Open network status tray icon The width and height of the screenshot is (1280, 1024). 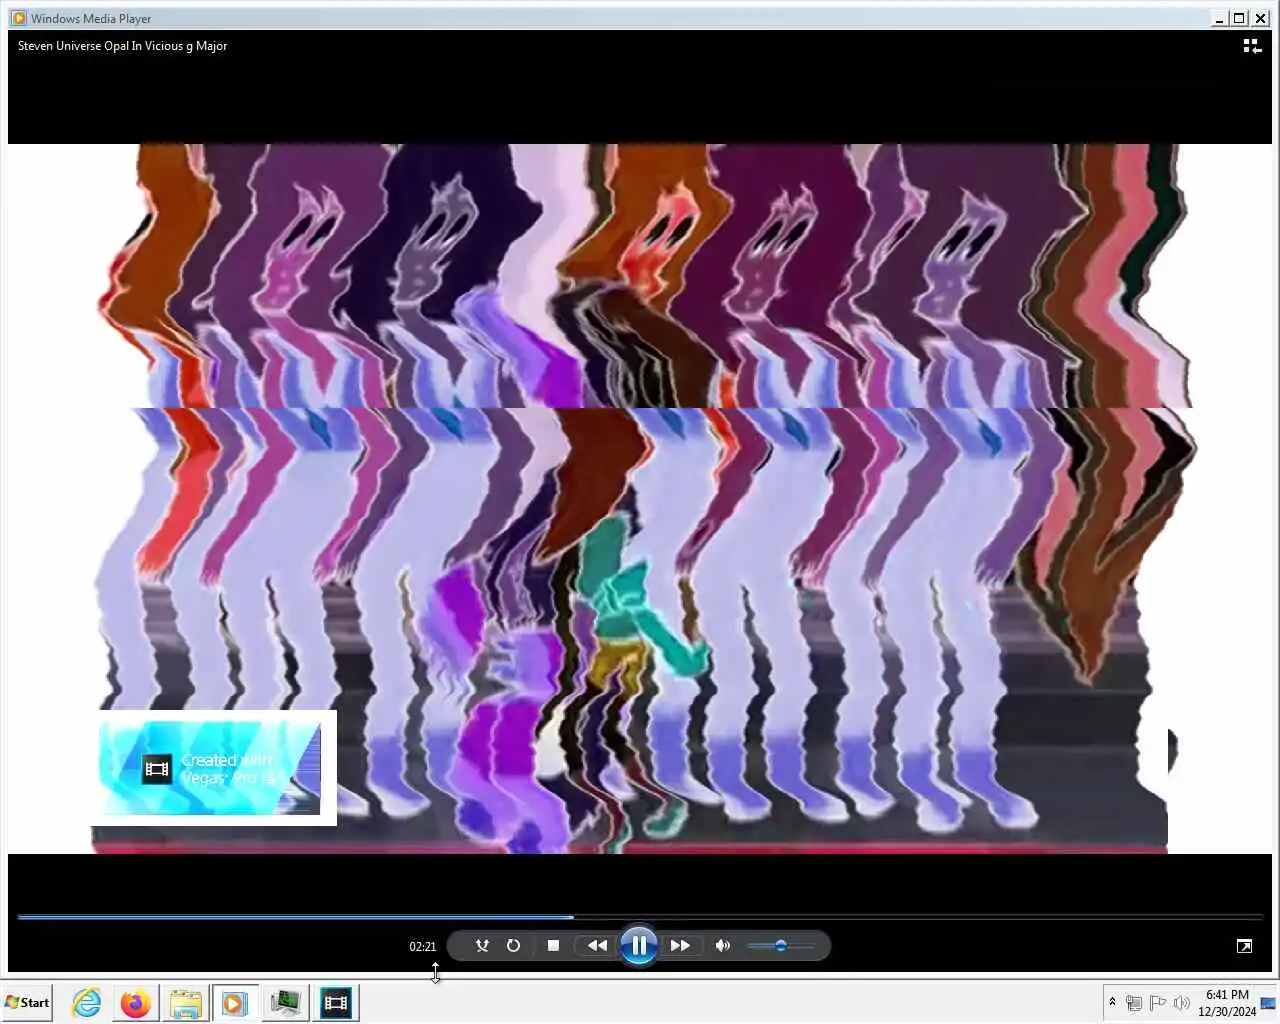point(1134,1003)
